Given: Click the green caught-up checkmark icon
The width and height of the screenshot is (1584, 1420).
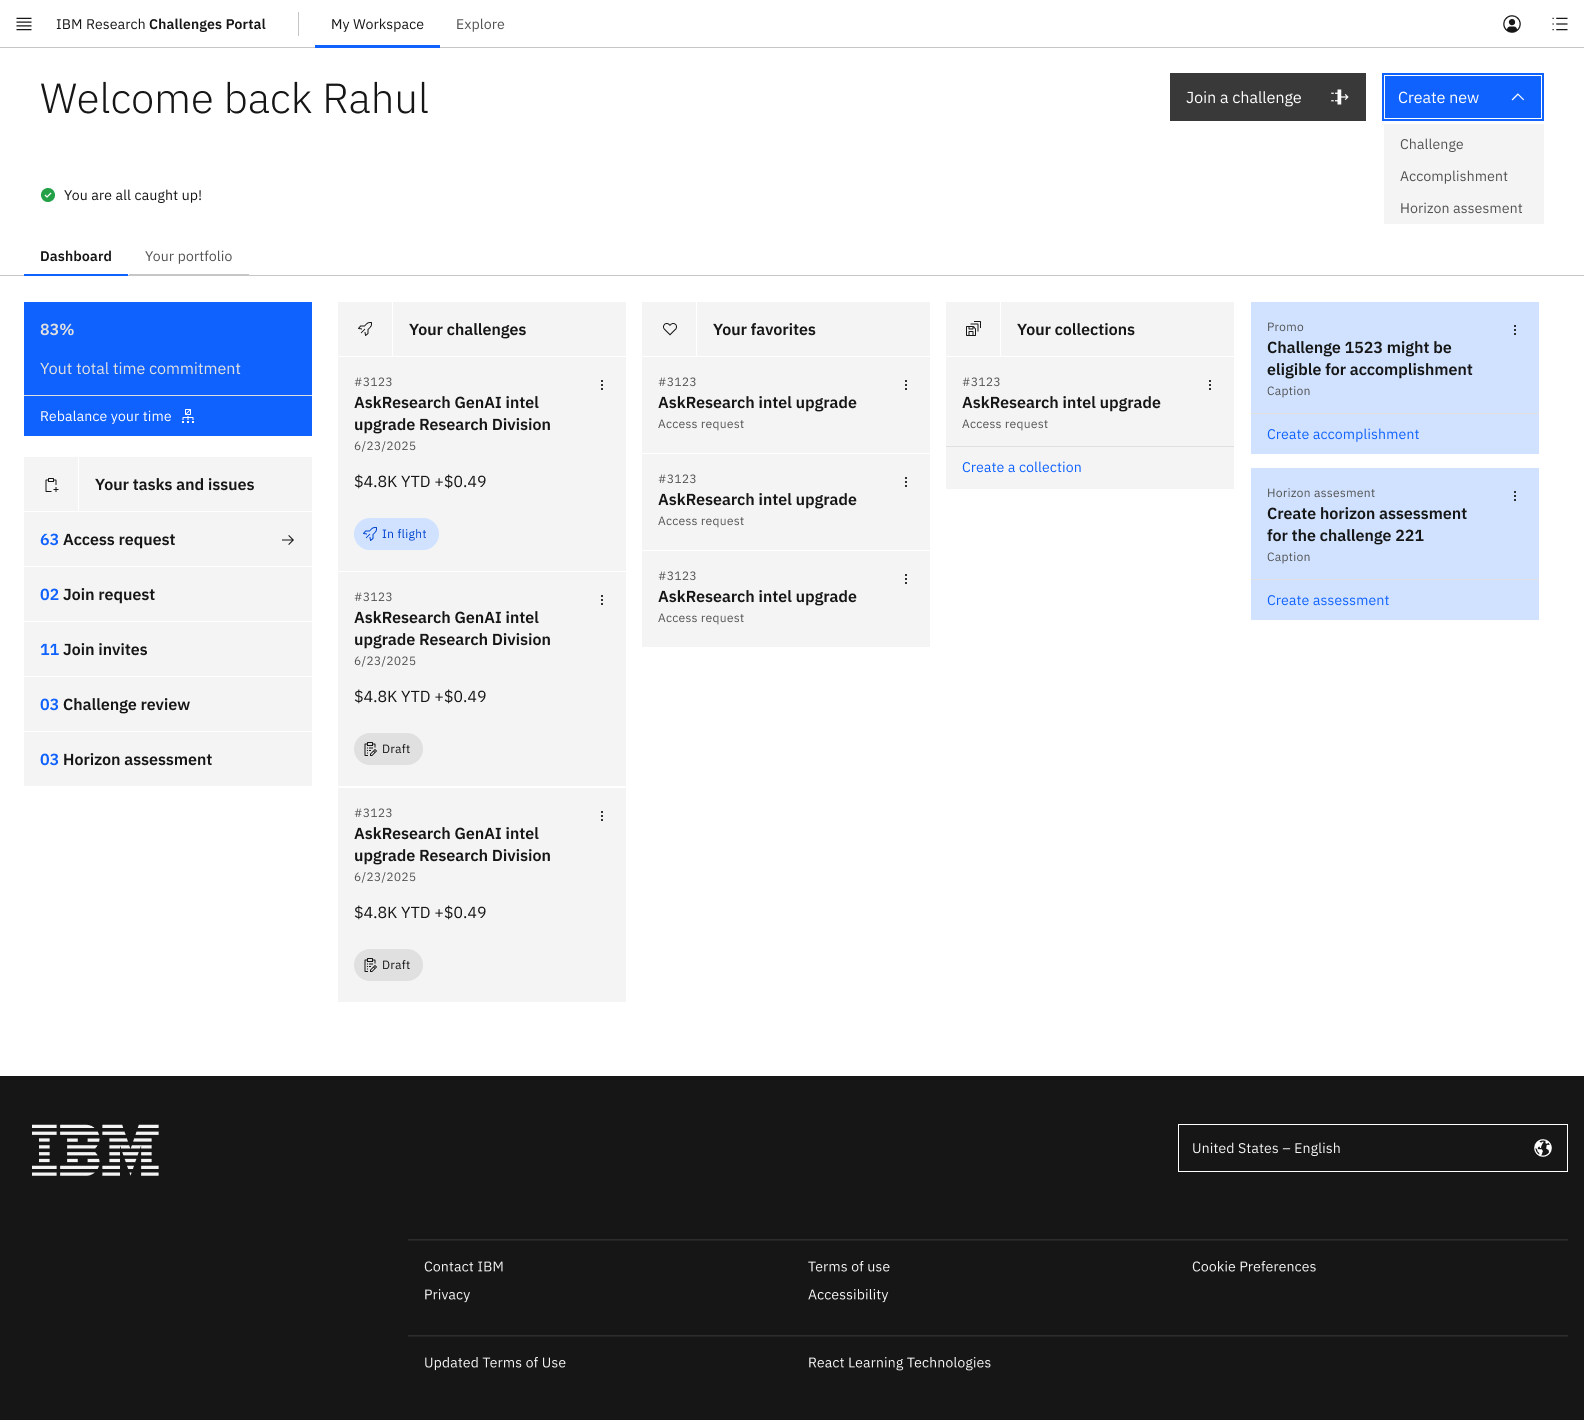Looking at the screenshot, I should (48, 195).
